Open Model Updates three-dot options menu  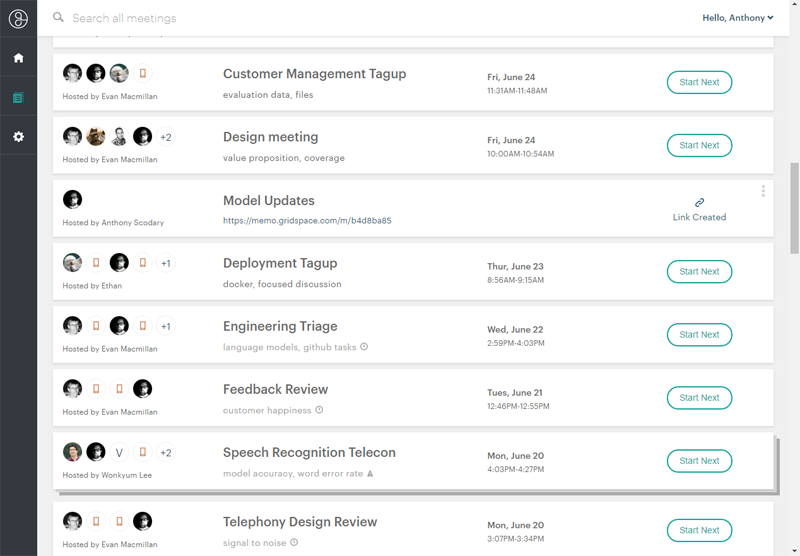pyautogui.click(x=763, y=191)
